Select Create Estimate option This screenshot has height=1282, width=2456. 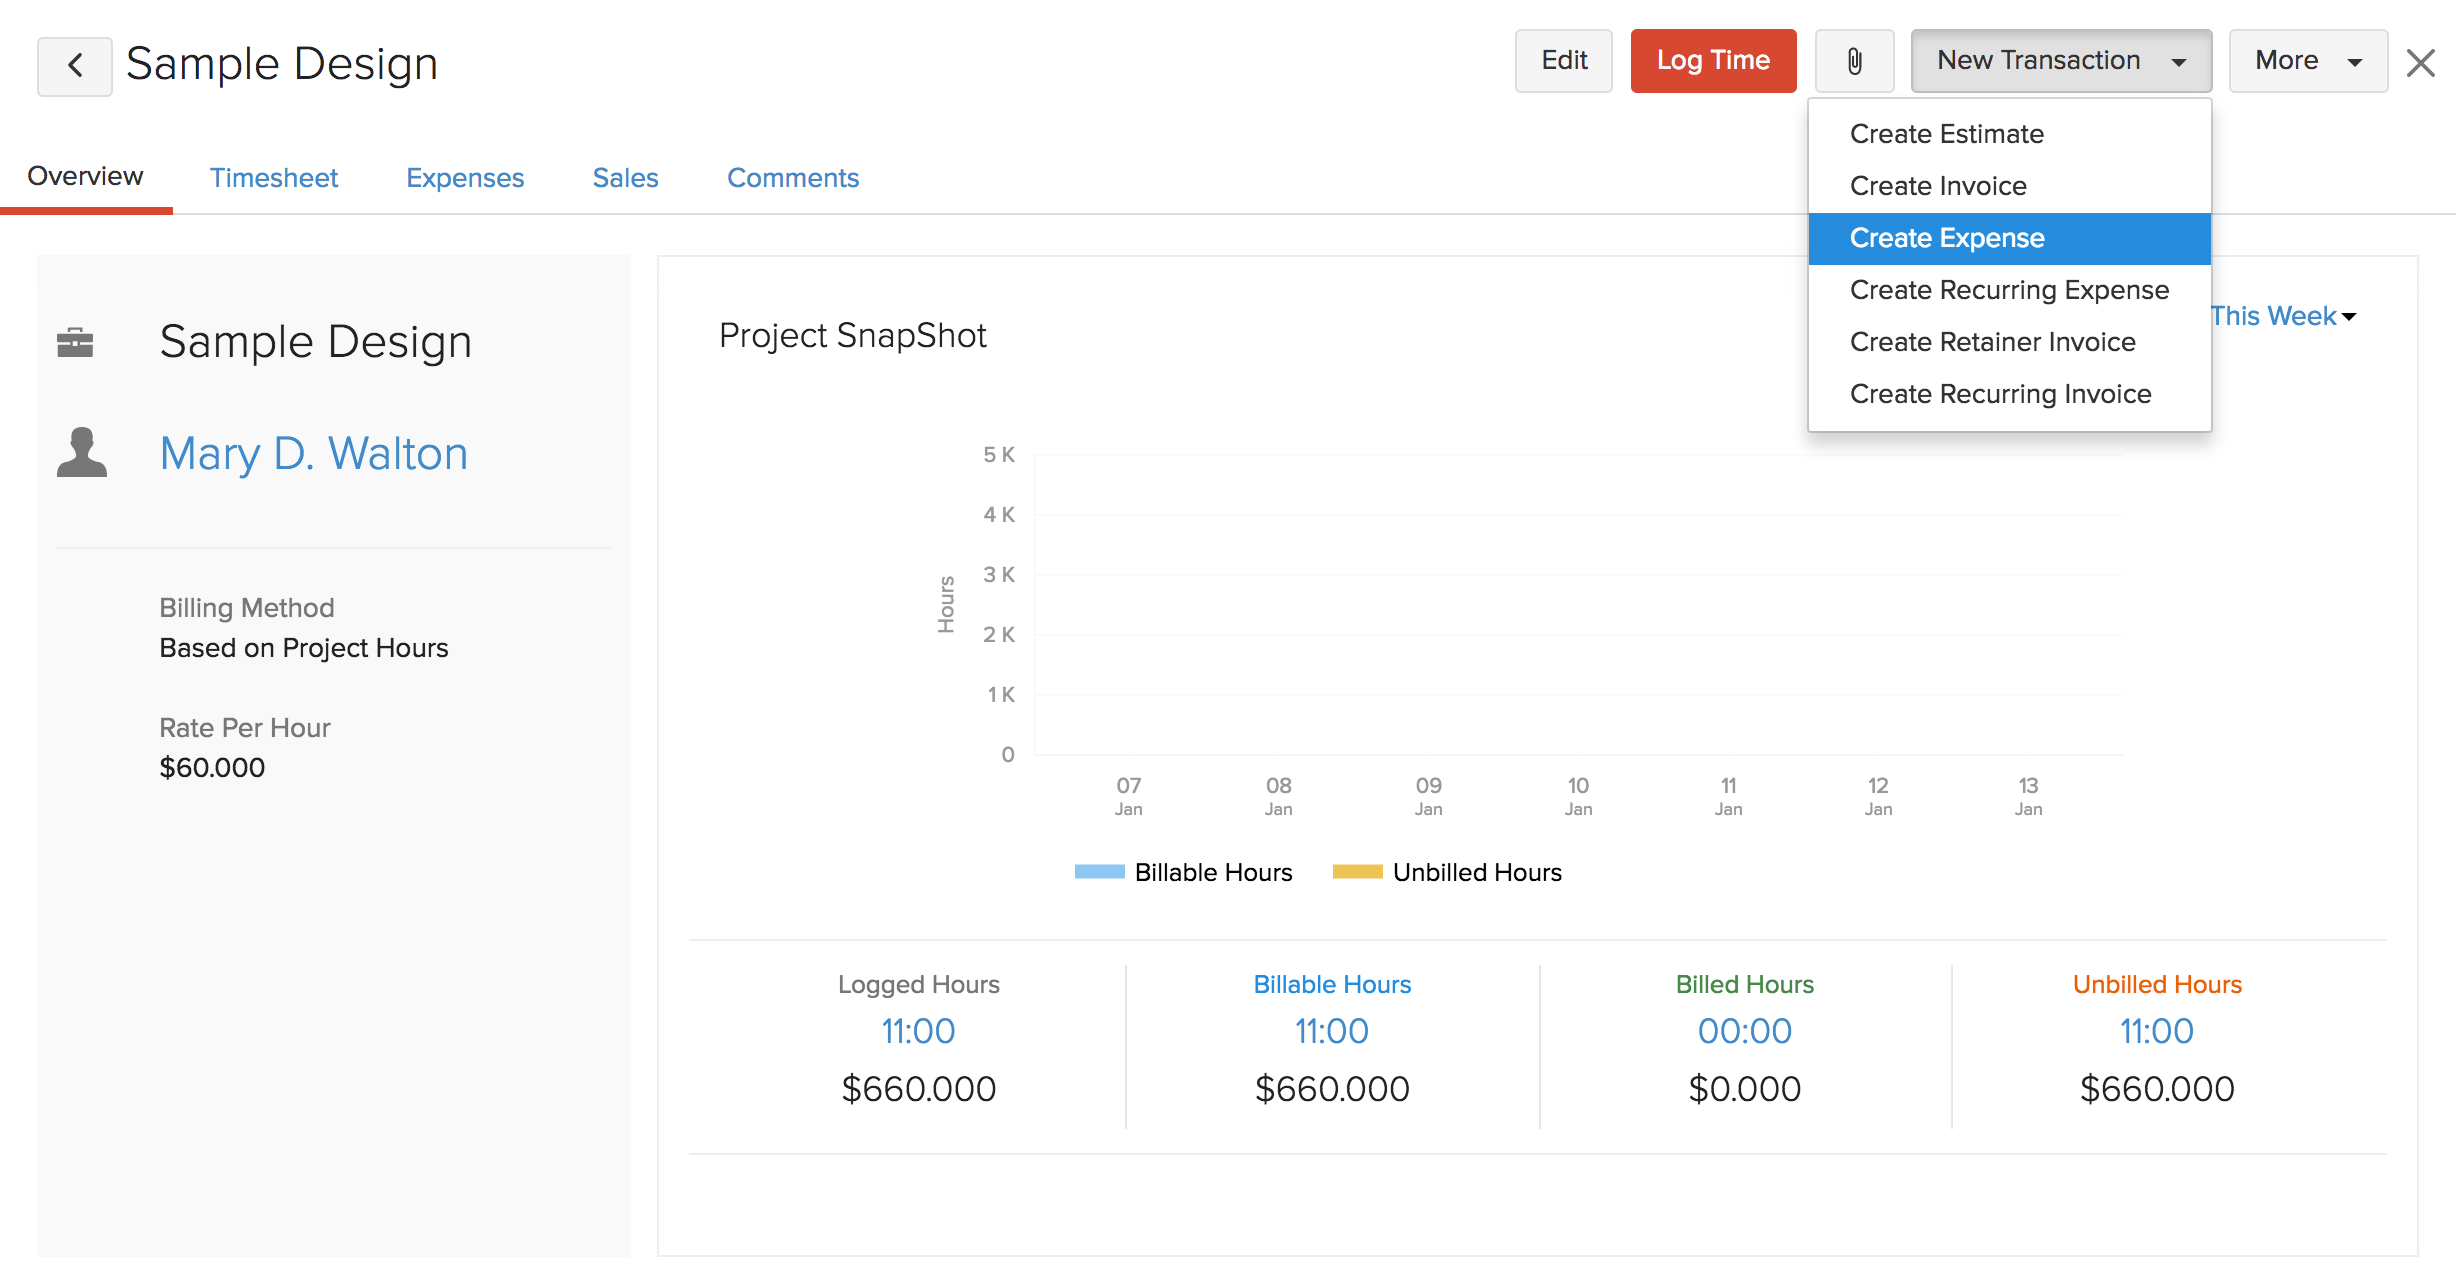pos(1946,134)
